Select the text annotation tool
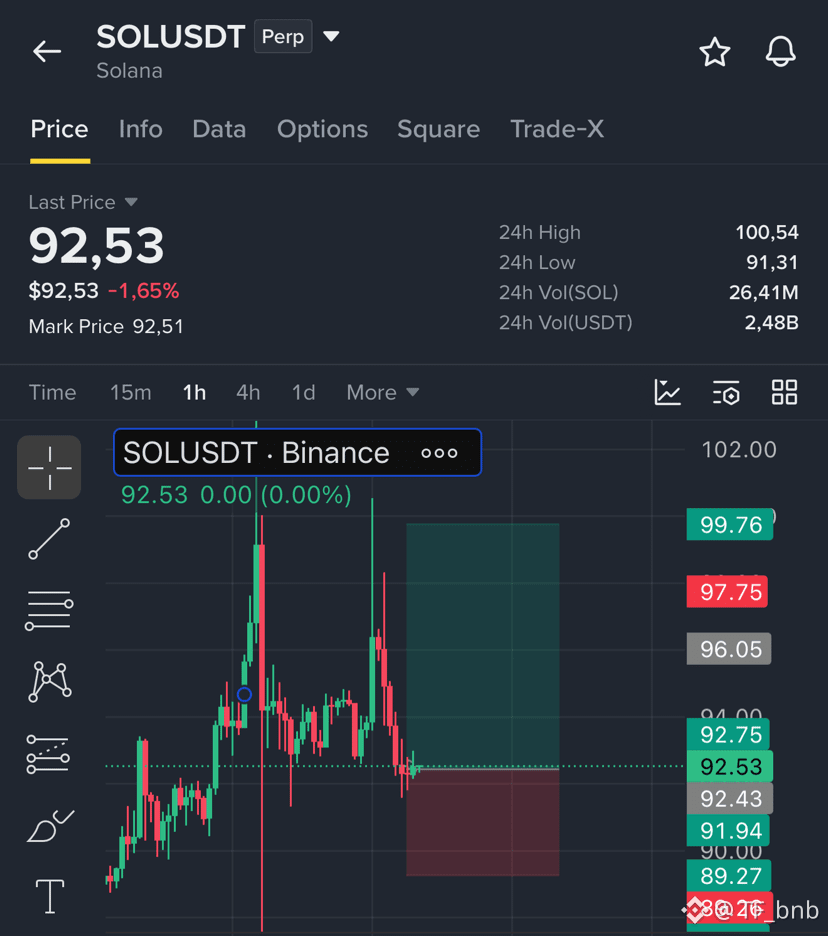The height and width of the screenshot is (936, 828). 50,896
